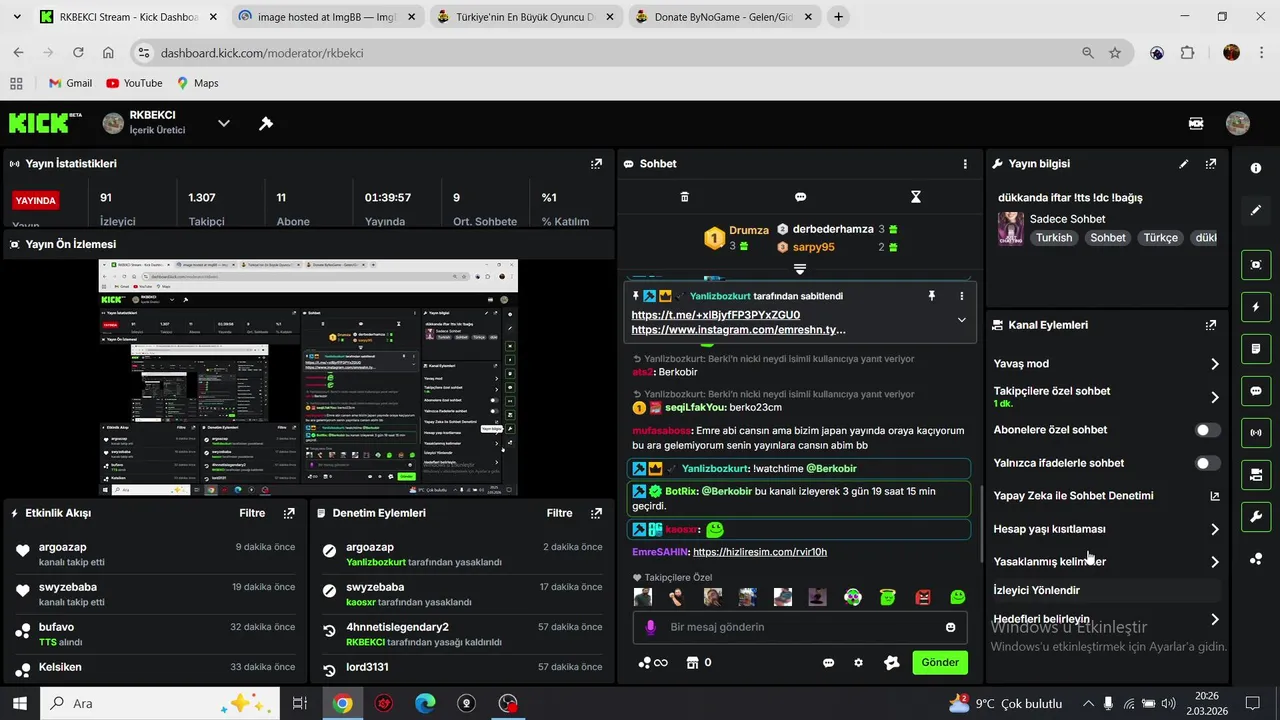Viewport: 1280px width, 720px height.
Task: Open the YouTube bookmark
Action: pyautogui.click(x=134, y=83)
